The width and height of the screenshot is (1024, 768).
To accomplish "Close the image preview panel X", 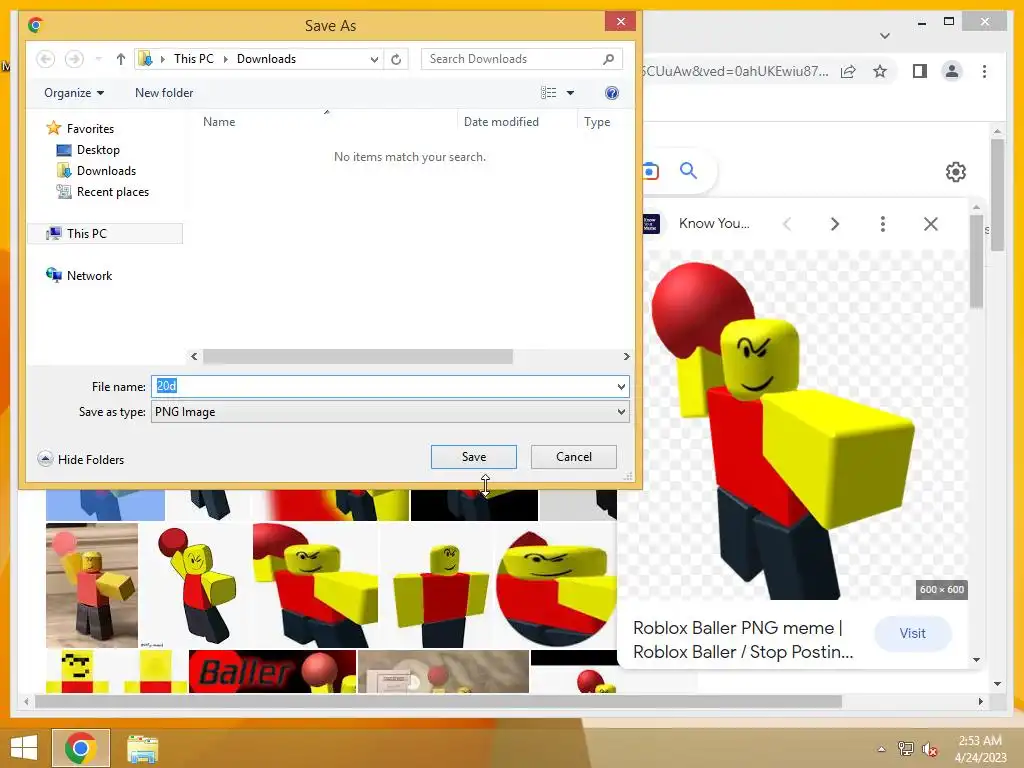I will tap(931, 224).
